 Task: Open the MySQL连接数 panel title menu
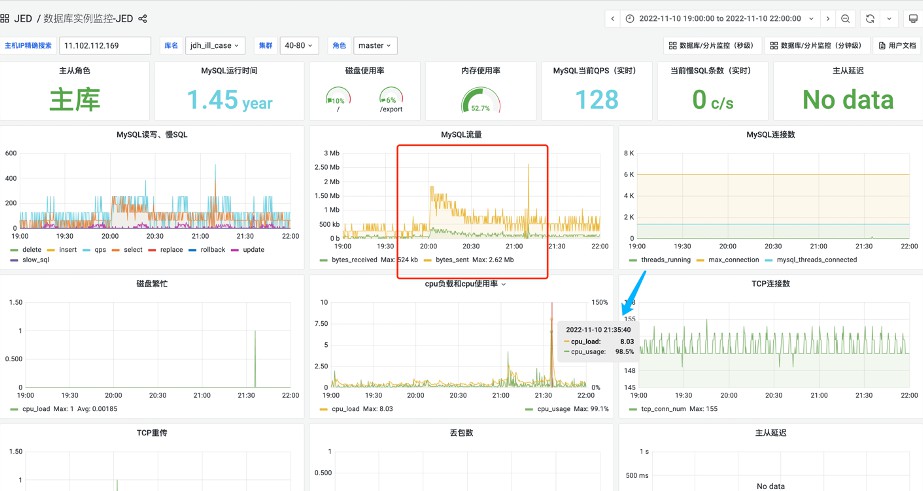pyautogui.click(x=771, y=135)
